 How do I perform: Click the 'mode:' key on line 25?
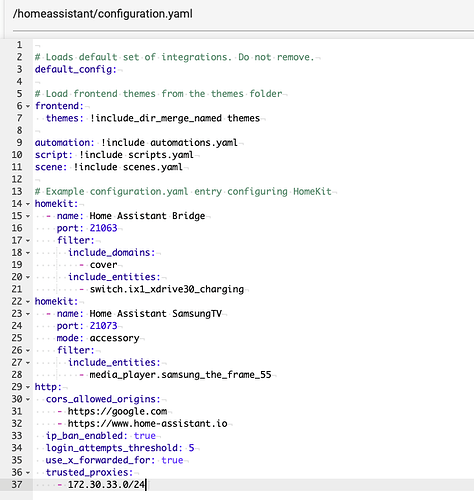[70, 338]
